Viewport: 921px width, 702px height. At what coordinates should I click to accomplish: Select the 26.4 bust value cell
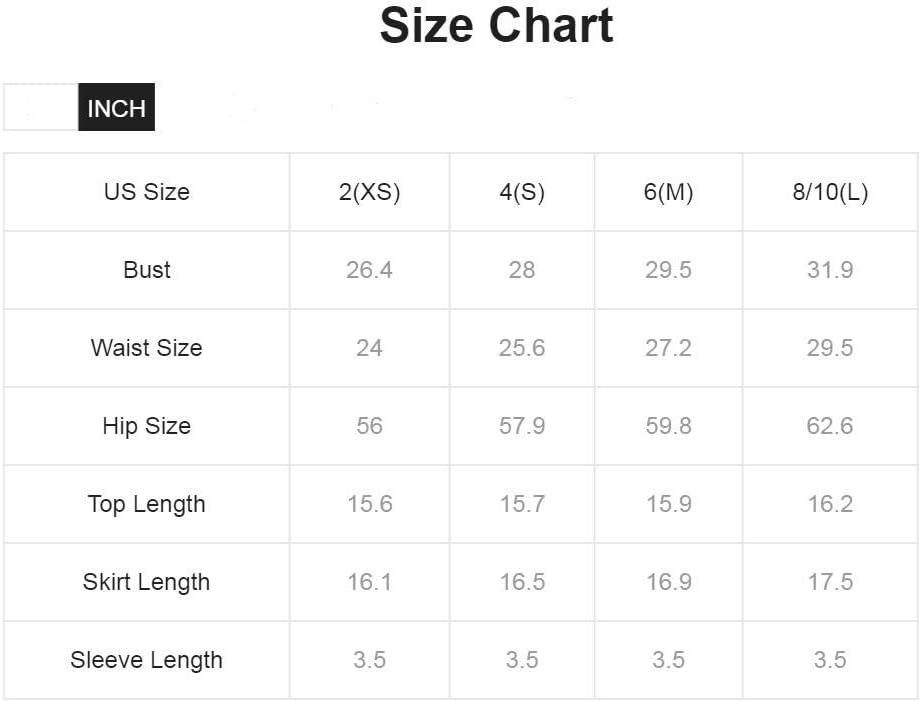[369, 270]
